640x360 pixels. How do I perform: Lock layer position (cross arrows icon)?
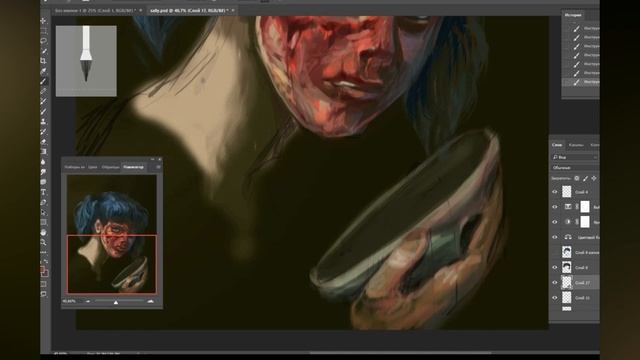594,178
